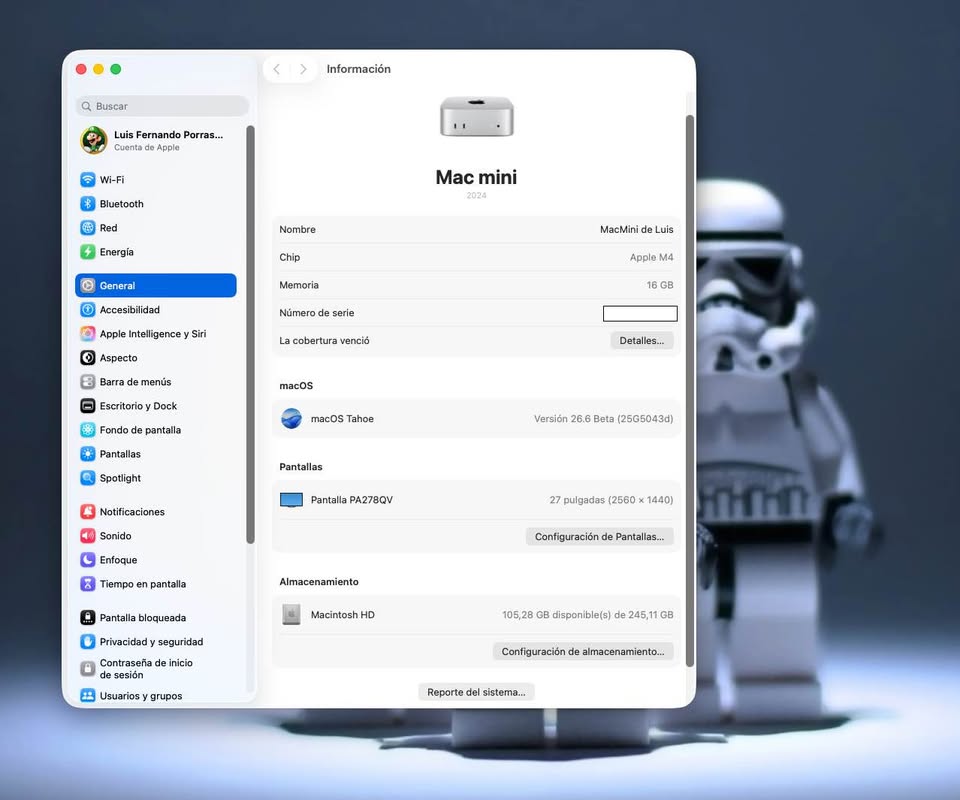Screen dimensions: 960x800
Task: Click the Macintosh HD drive icon
Action: pos(291,615)
